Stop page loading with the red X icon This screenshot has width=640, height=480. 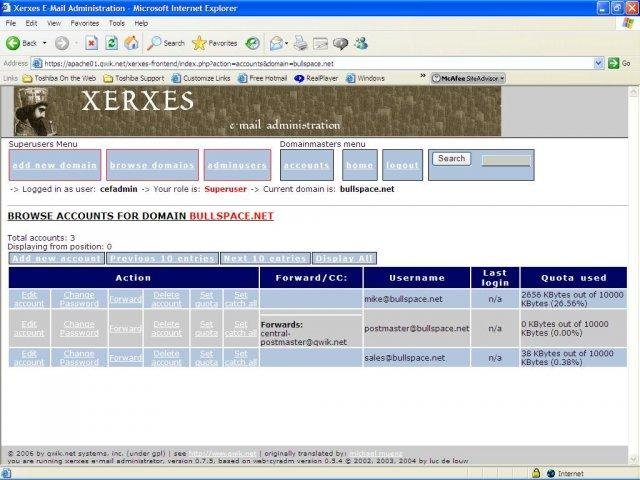91,43
